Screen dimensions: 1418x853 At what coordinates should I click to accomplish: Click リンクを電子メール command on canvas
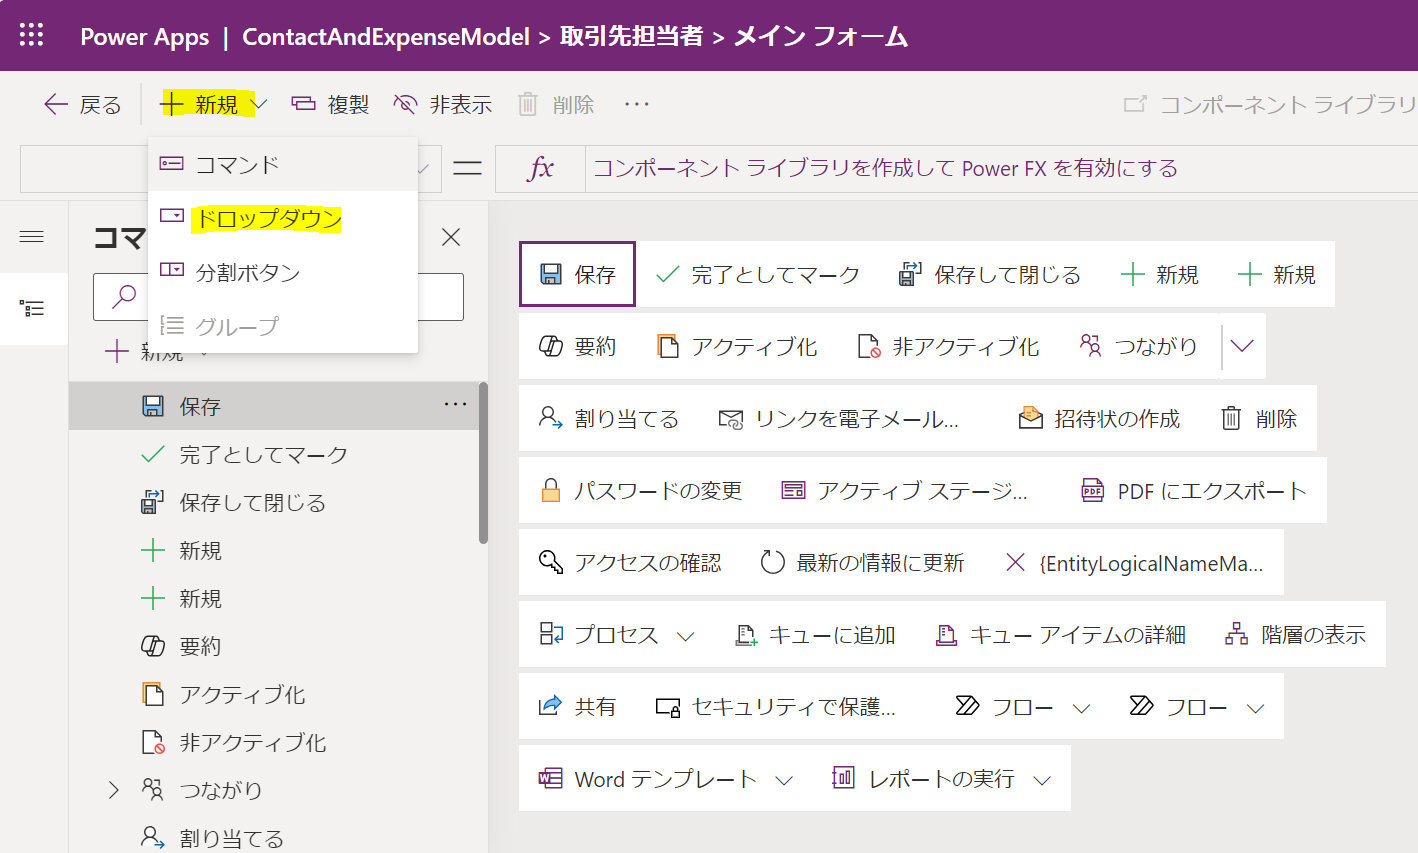pos(839,418)
